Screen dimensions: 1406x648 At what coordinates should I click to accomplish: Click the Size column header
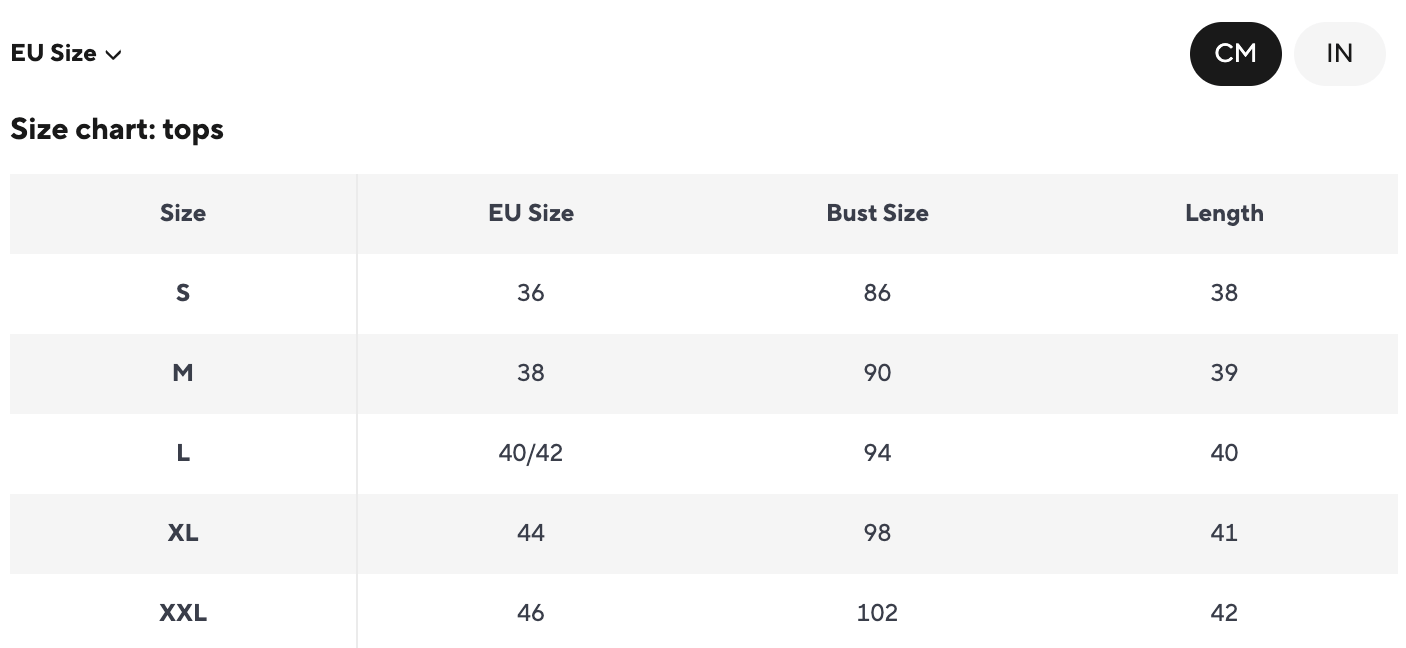point(183,213)
